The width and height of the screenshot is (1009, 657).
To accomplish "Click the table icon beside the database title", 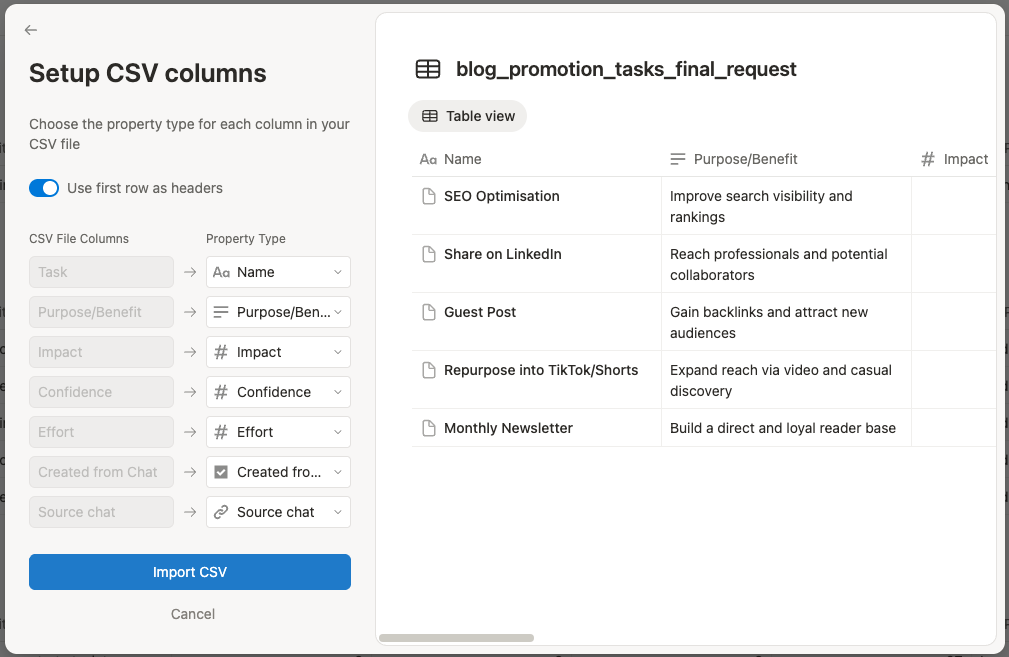I will [428, 69].
